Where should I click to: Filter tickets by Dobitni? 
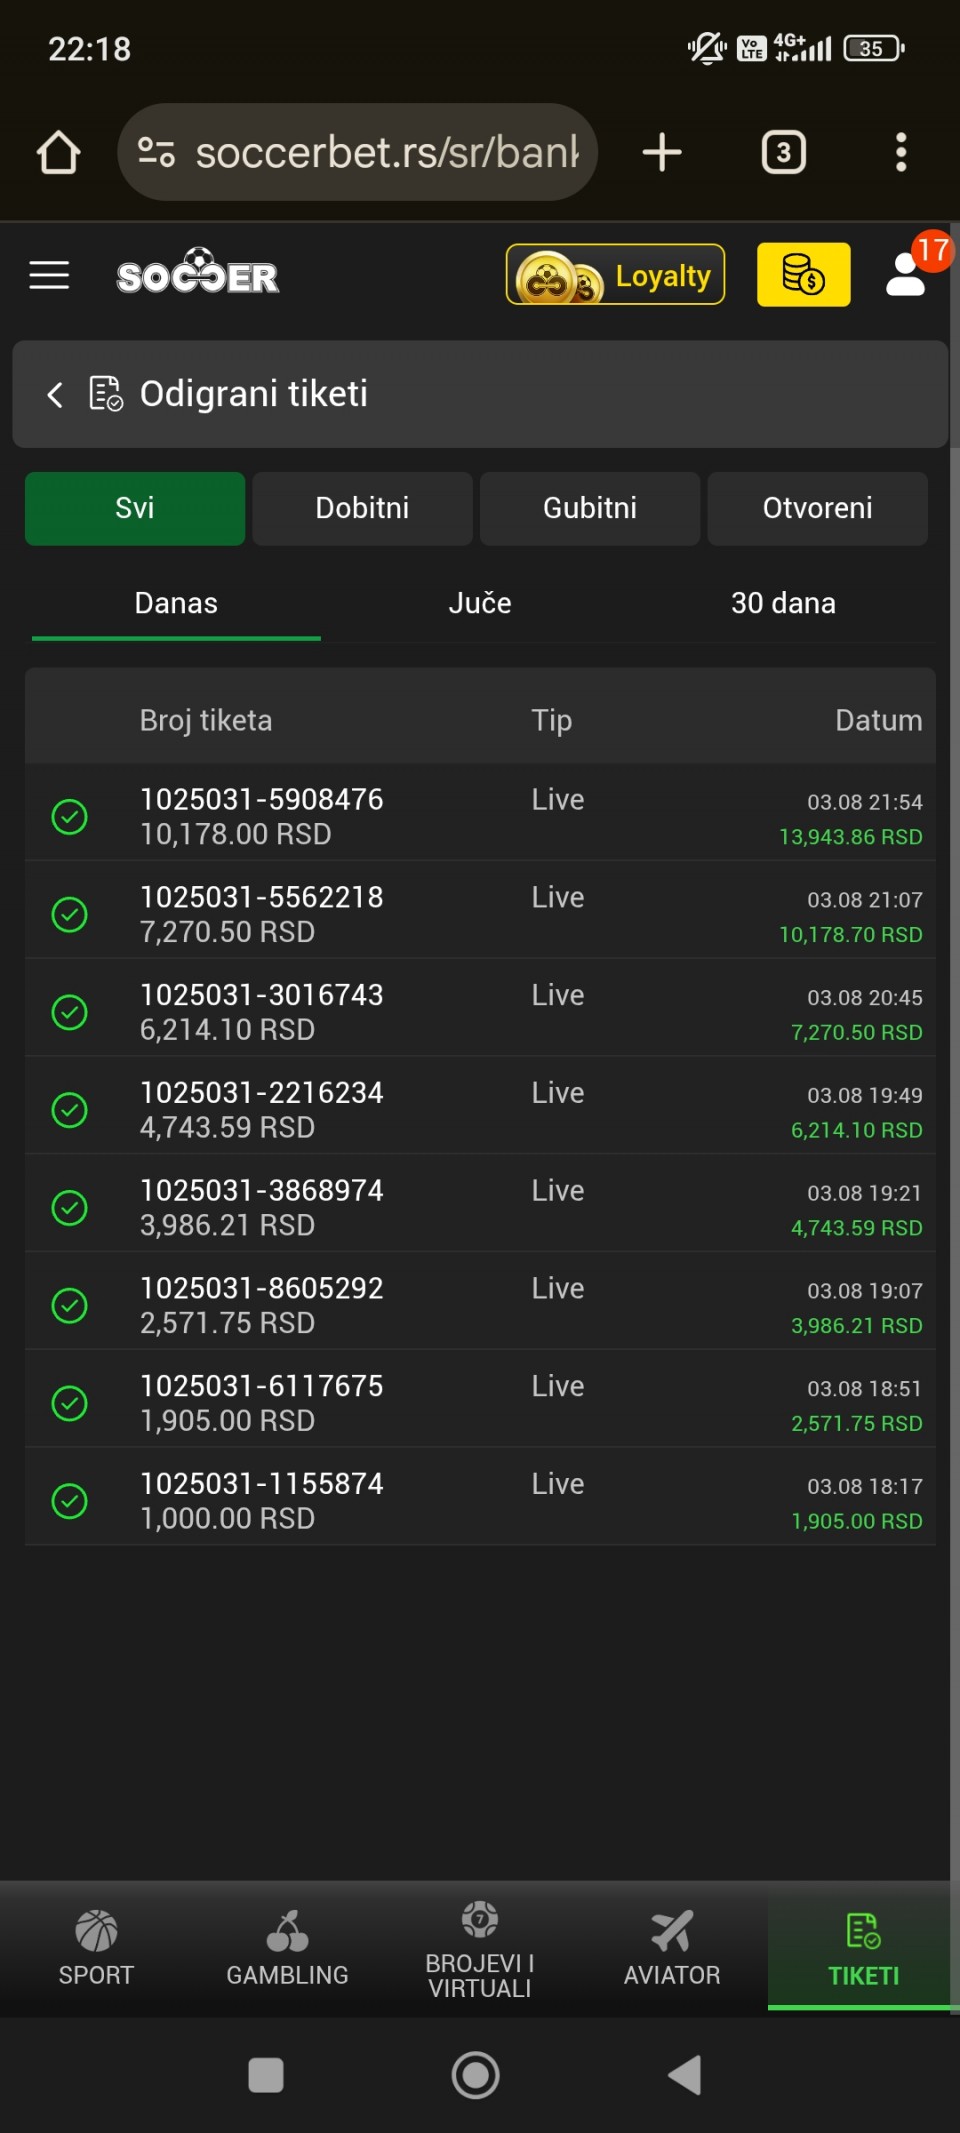[x=362, y=508]
